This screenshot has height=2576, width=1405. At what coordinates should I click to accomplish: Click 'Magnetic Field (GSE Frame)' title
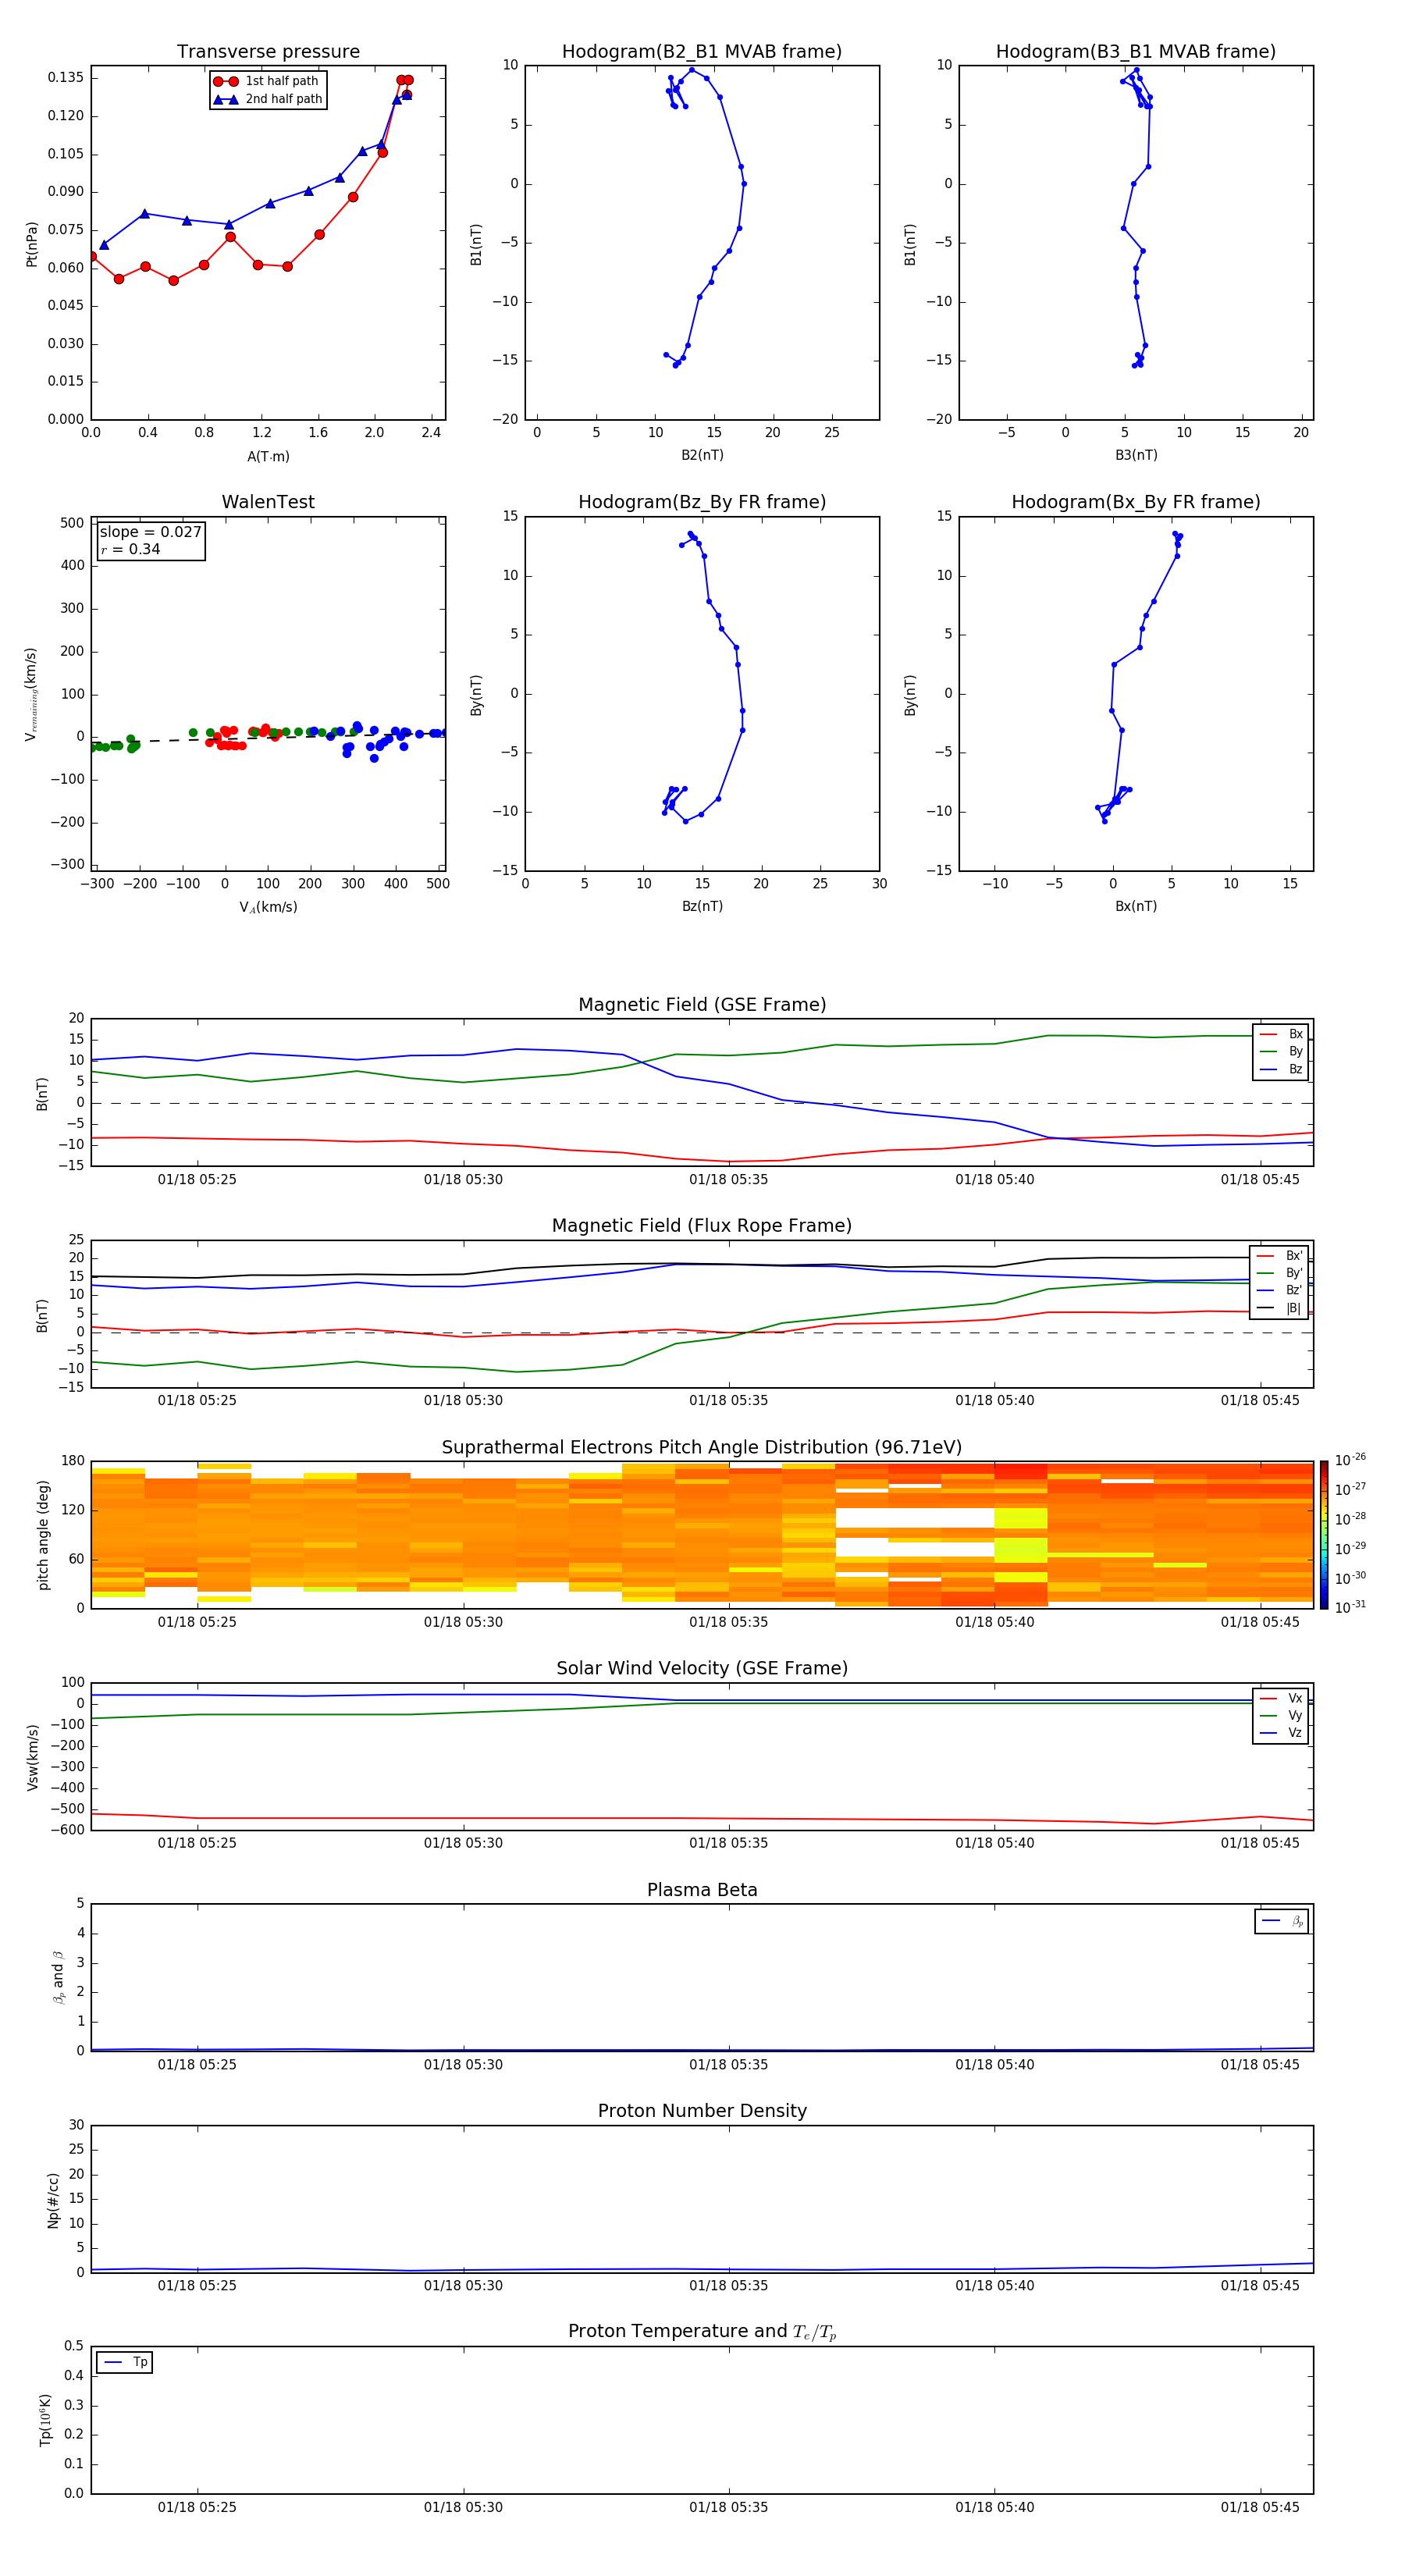(702, 1005)
